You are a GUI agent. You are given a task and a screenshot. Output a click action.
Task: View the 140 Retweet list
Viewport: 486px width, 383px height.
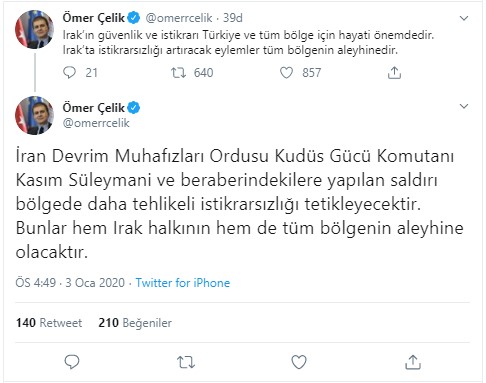pos(49,323)
